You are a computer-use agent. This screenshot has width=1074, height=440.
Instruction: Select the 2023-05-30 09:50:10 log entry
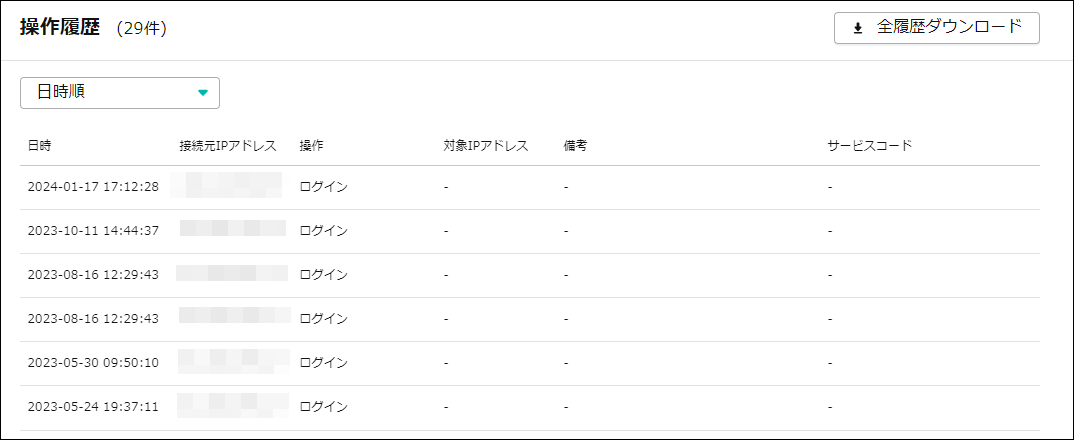click(x=93, y=362)
